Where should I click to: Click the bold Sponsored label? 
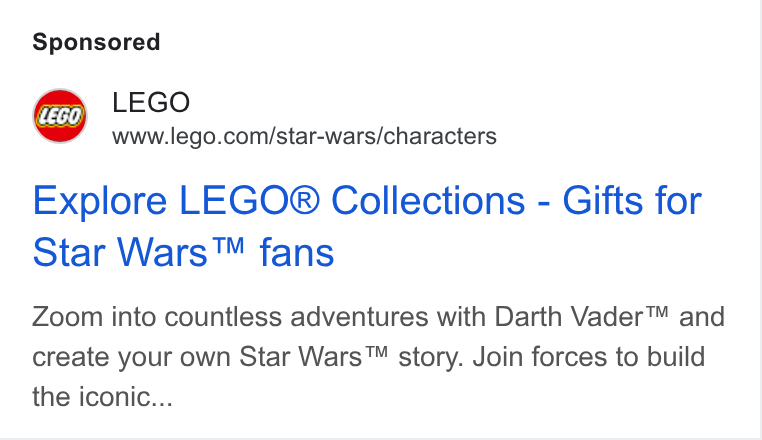(96, 42)
